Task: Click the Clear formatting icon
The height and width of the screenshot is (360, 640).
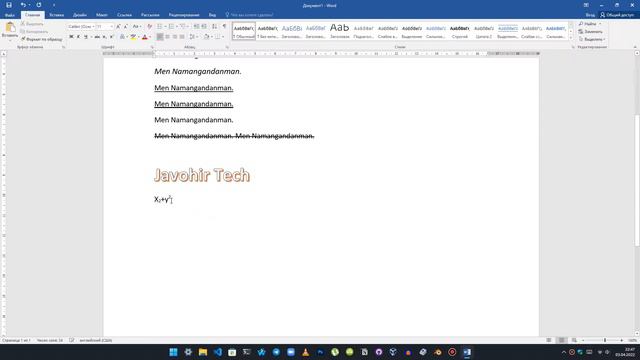Action: [149, 27]
